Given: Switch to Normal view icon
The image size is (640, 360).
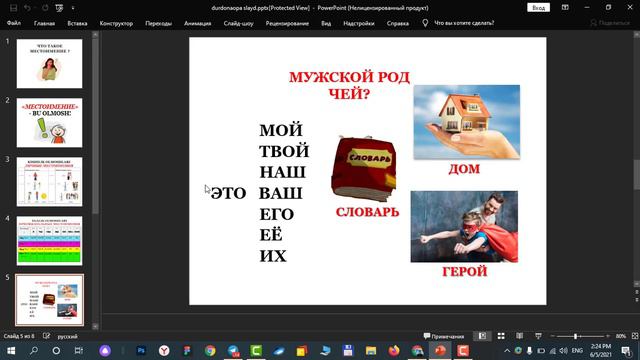Looking at the screenshot, I should click(482, 336).
